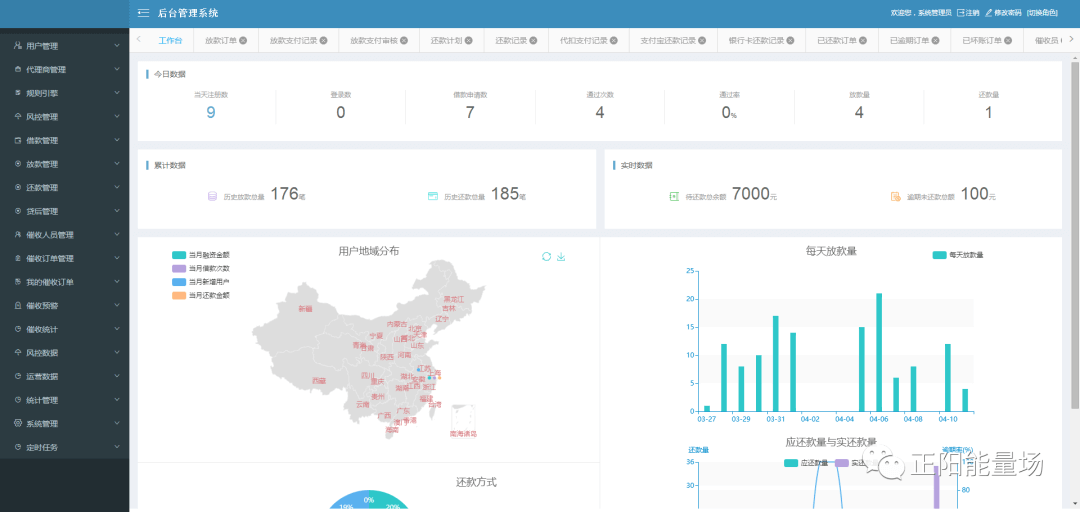1080x512 pixels.
Task: Click the 当天注册数 value 9
Action: (211, 112)
